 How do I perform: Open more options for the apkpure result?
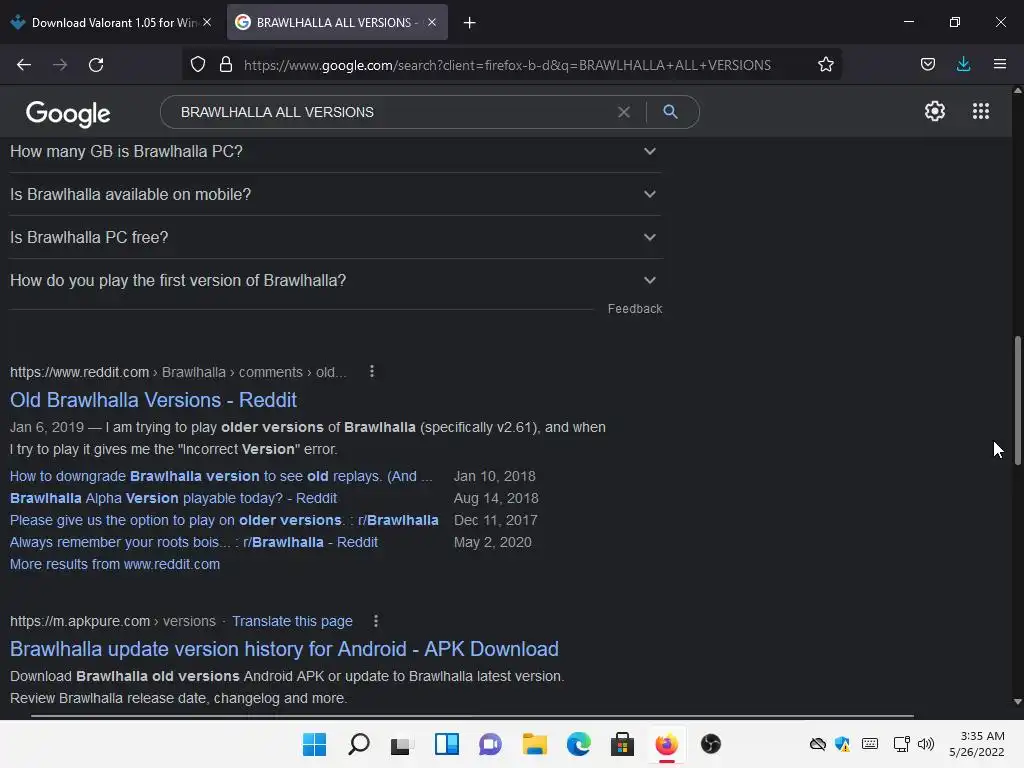pos(376,621)
